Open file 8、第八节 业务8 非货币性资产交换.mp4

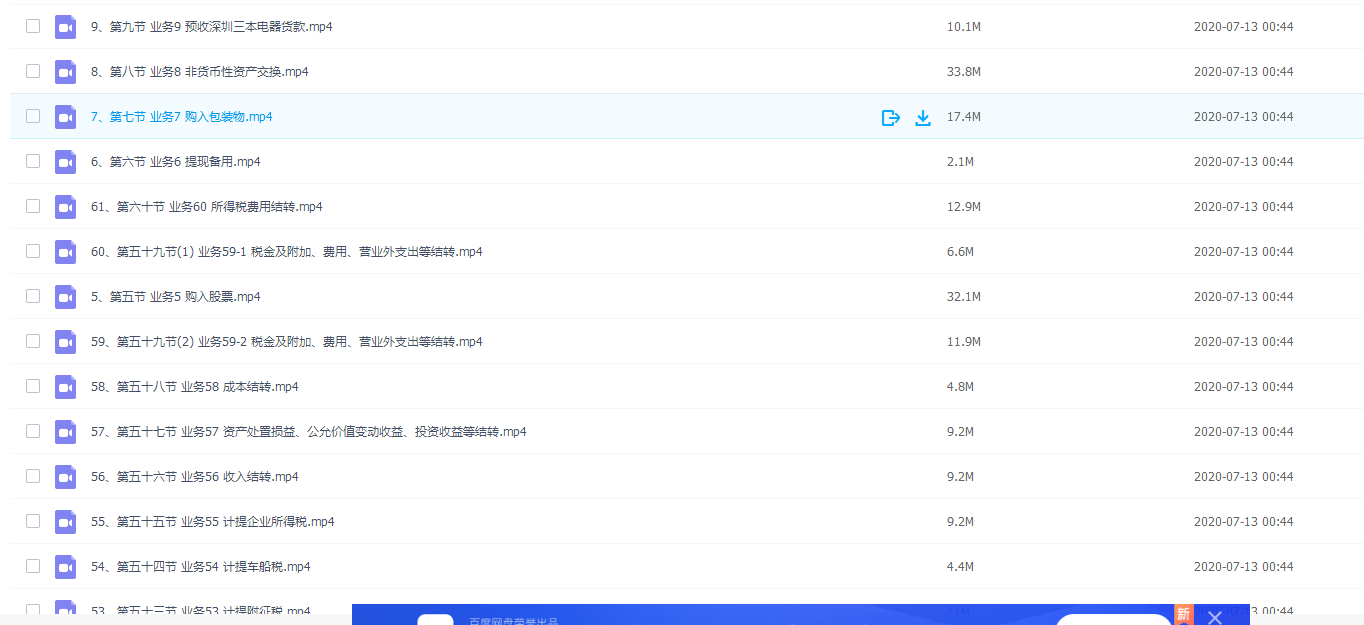tap(199, 72)
